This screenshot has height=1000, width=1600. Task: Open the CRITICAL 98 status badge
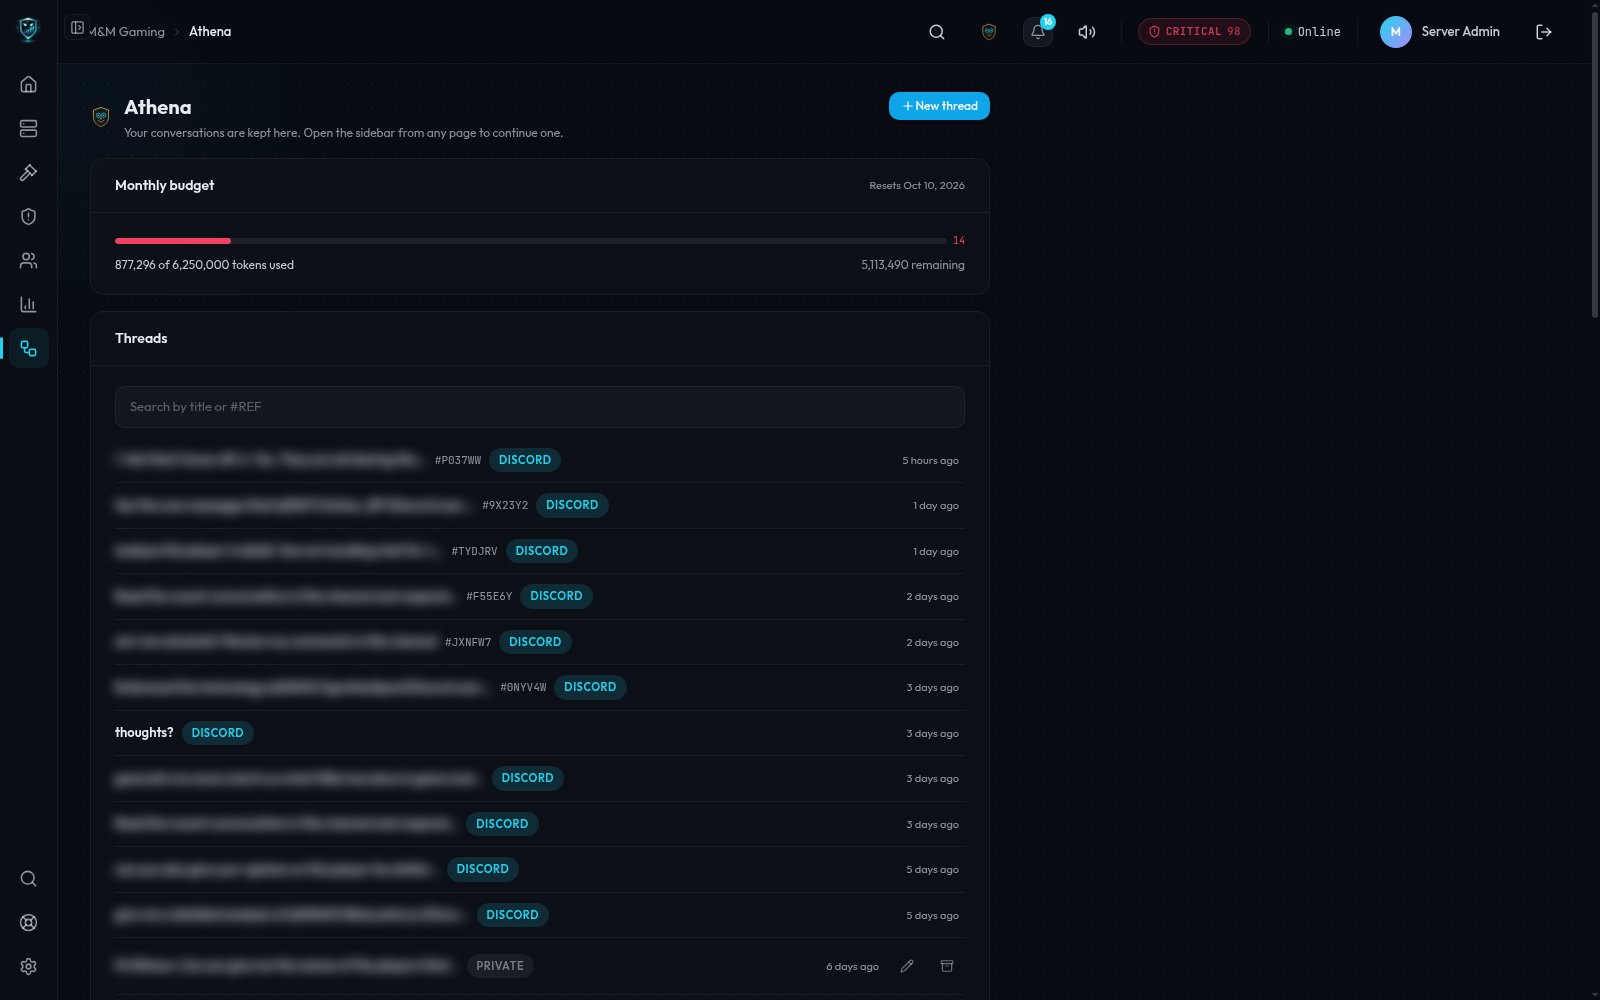point(1194,32)
